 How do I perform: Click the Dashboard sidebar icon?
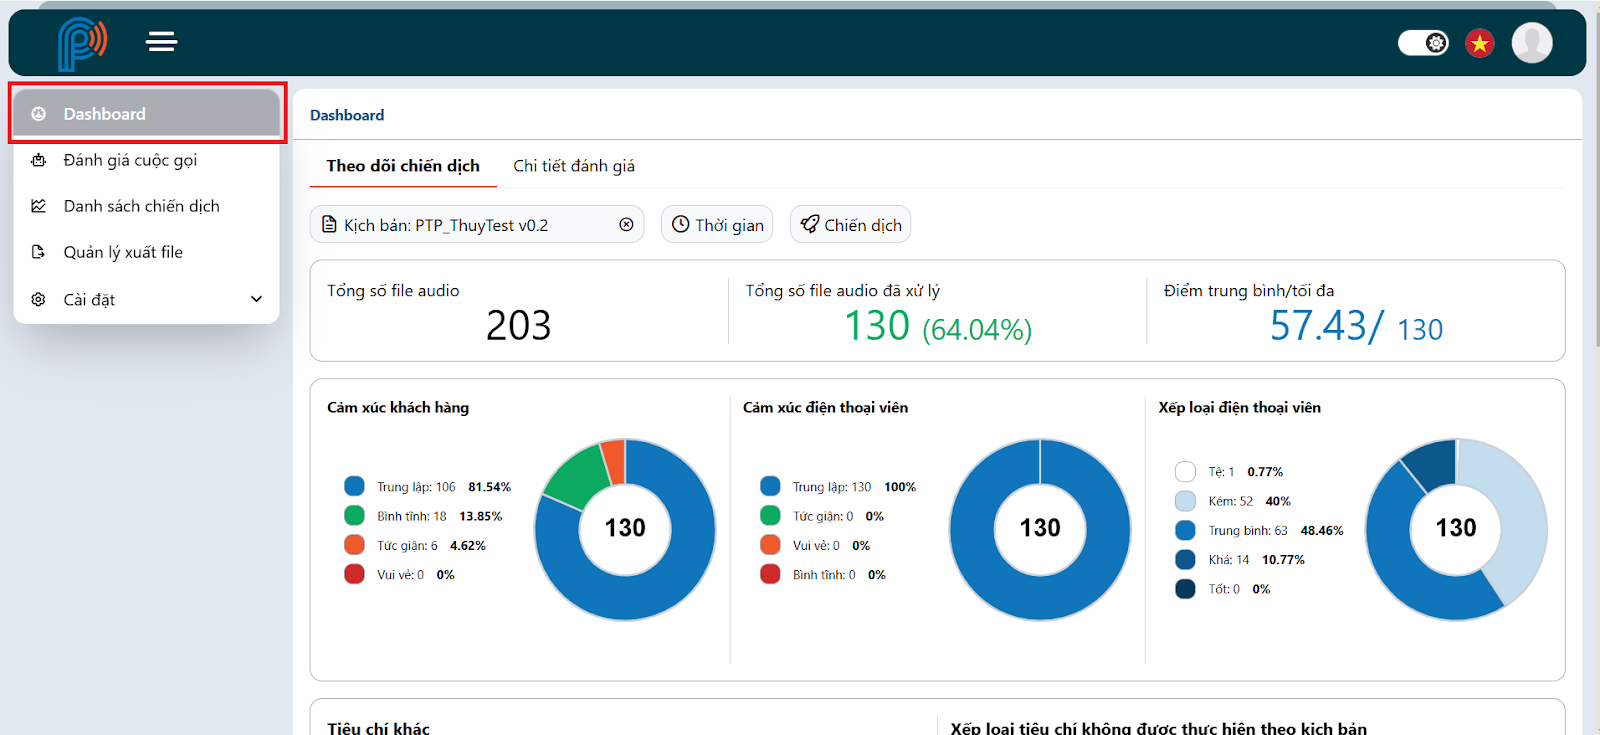click(x=38, y=114)
